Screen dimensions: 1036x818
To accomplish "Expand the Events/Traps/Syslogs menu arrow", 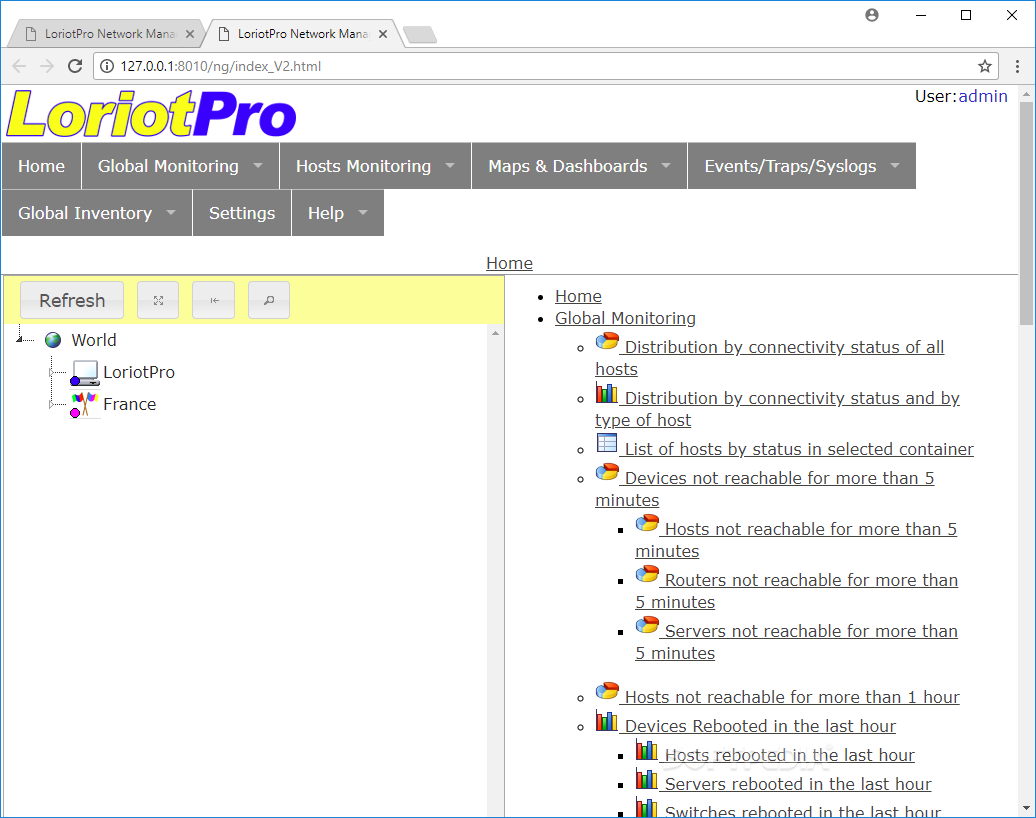I will (x=895, y=166).
